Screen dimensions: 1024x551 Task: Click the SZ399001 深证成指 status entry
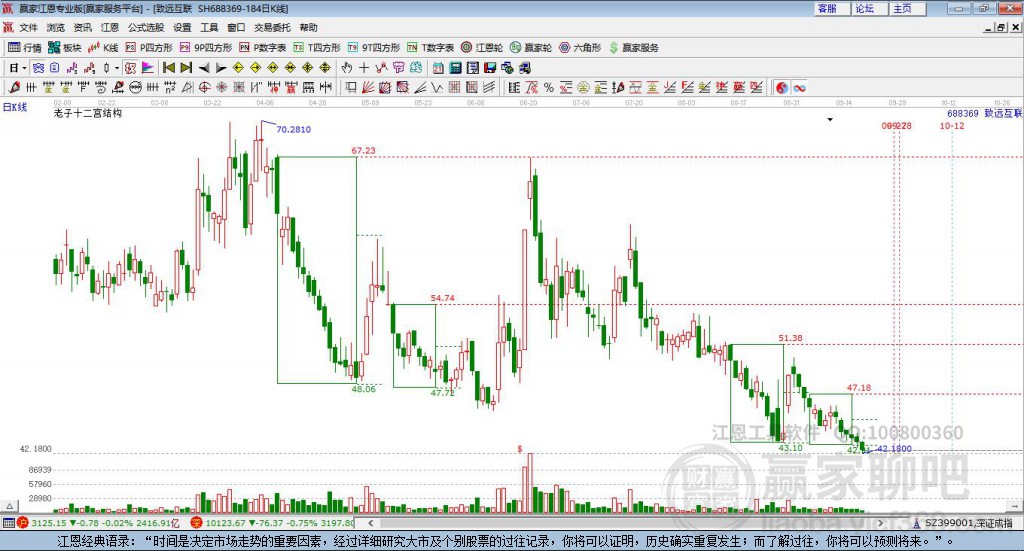tap(963, 523)
